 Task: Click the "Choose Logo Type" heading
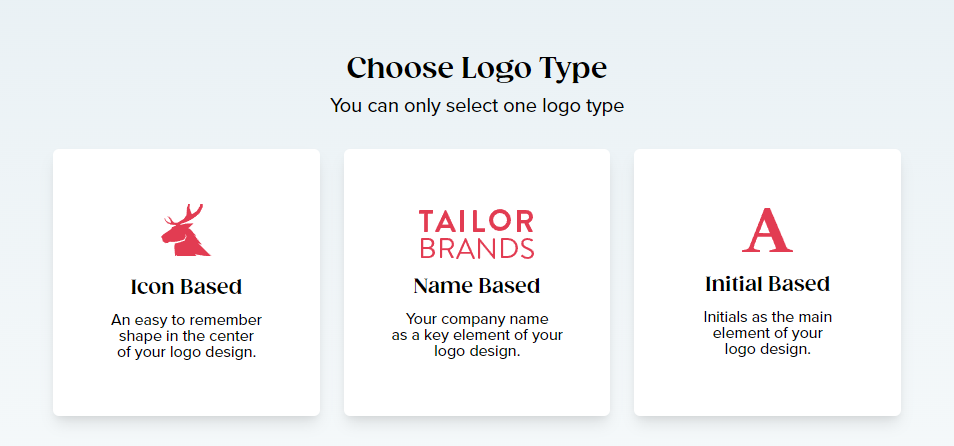pos(477,68)
